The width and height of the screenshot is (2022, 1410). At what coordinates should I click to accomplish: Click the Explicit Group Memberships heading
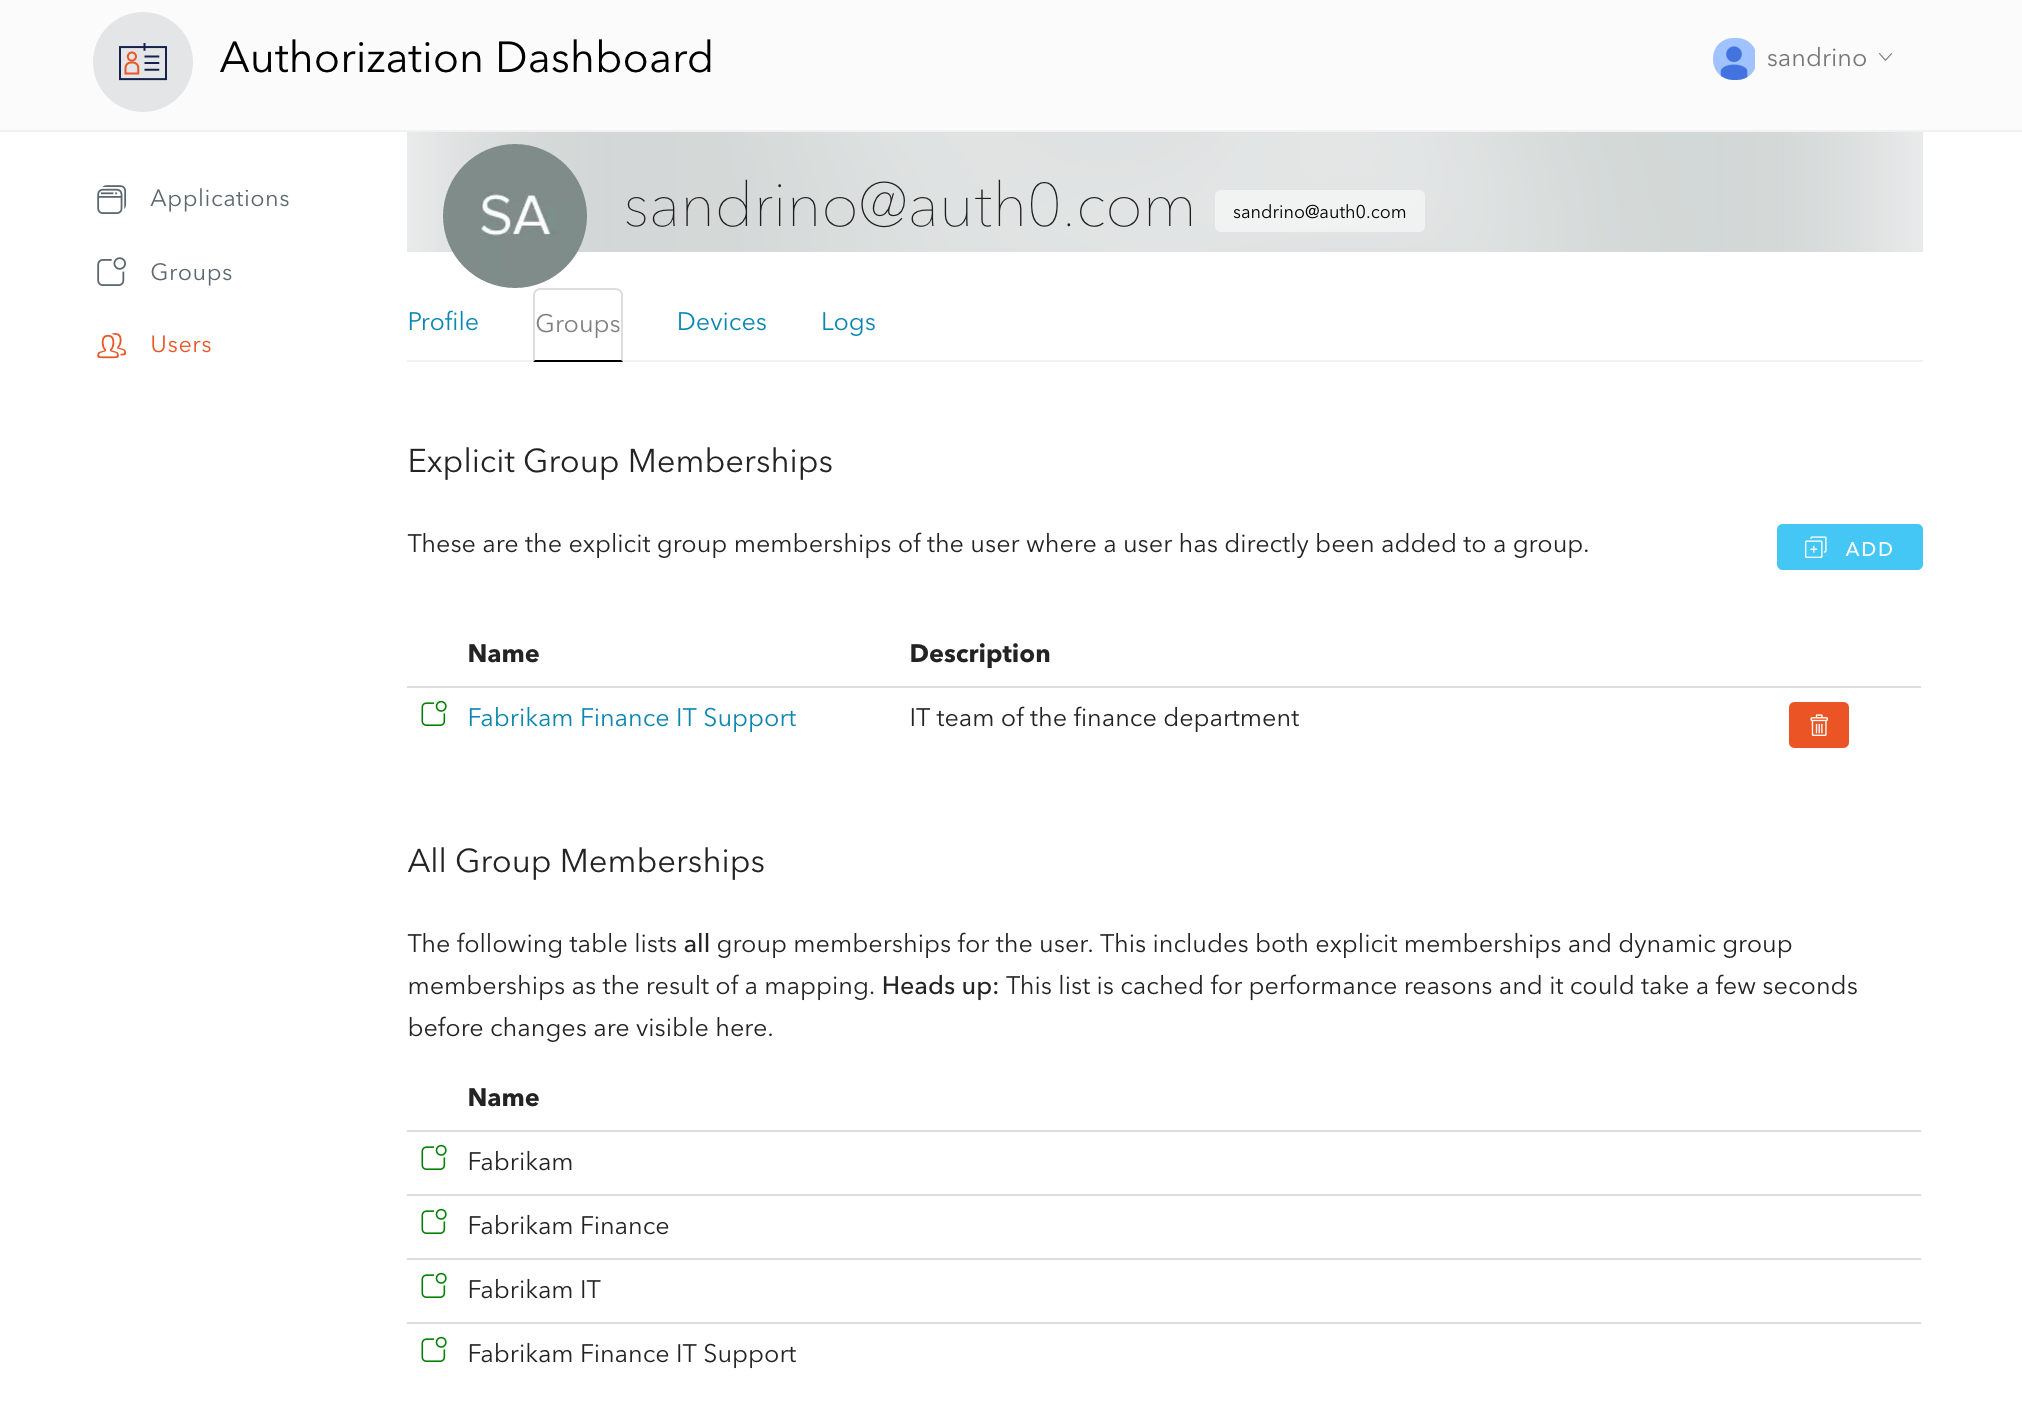click(620, 461)
